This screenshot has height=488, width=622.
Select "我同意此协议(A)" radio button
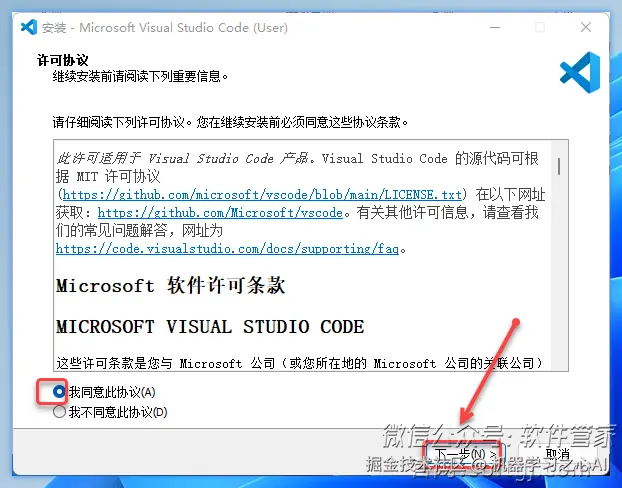tap(59, 392)
